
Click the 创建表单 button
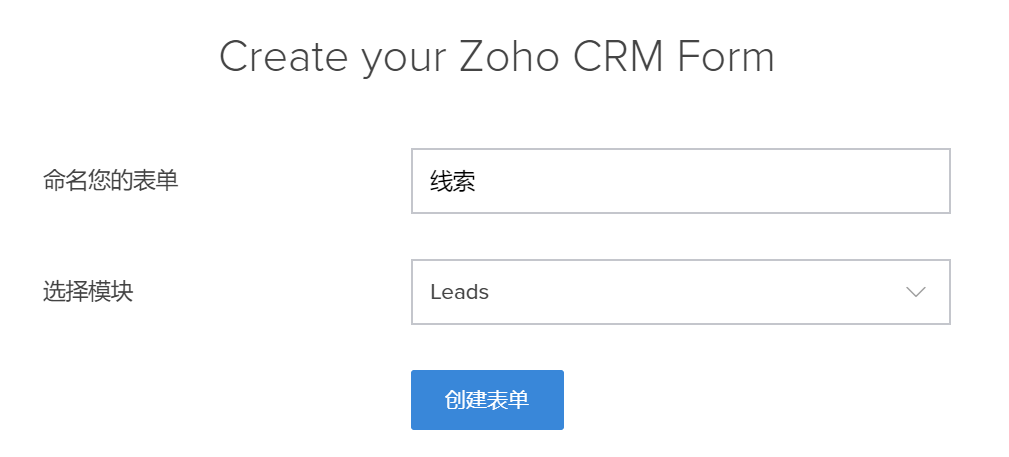pyautogui.click(x=487, y=400)
